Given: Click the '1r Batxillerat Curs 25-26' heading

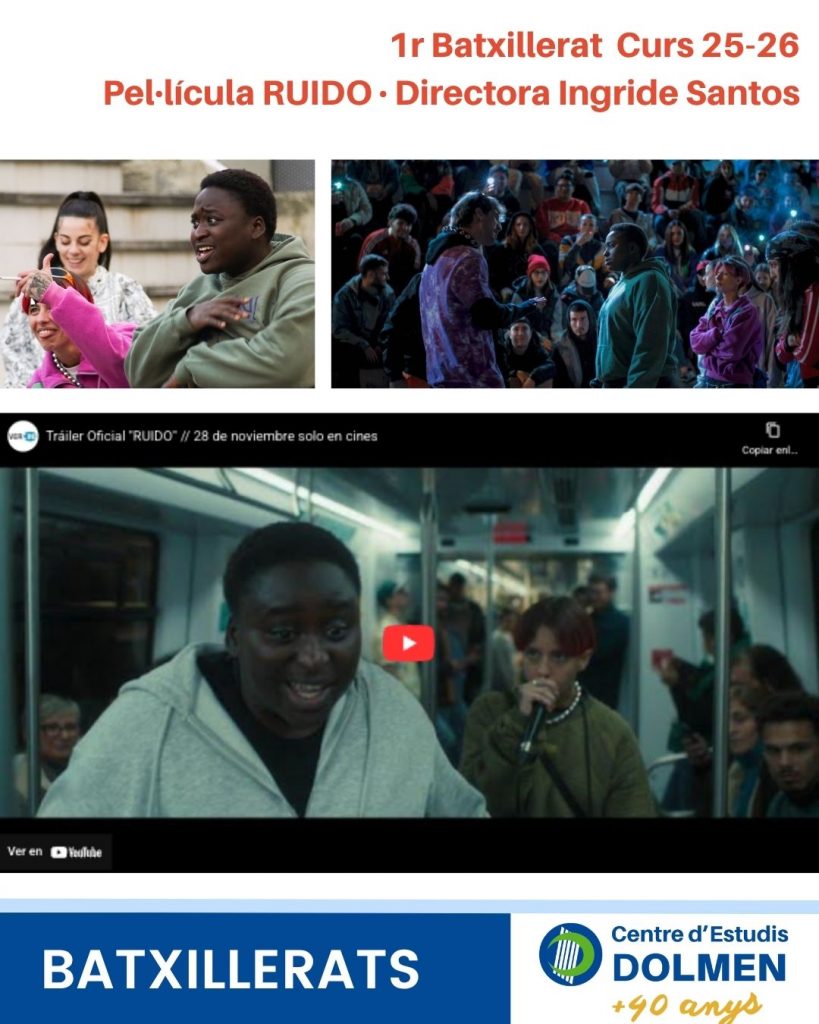Looking at the screenshot, I should pos(595,46).
